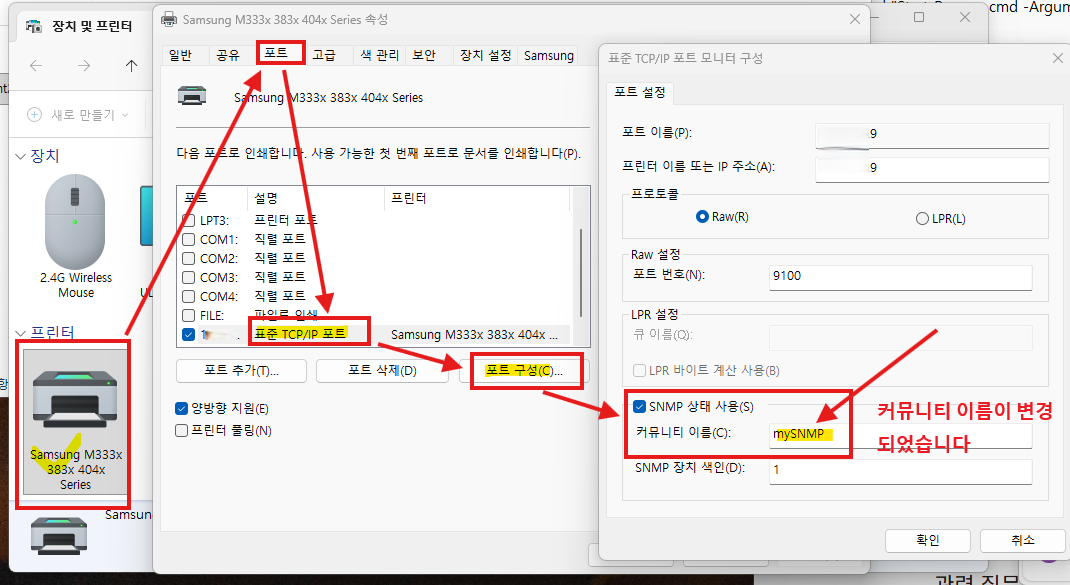The image size is (1070, 585).
Task: Select the Samsung M333x printer icon in 장치 및 프린터
Action: click(75, 421)
